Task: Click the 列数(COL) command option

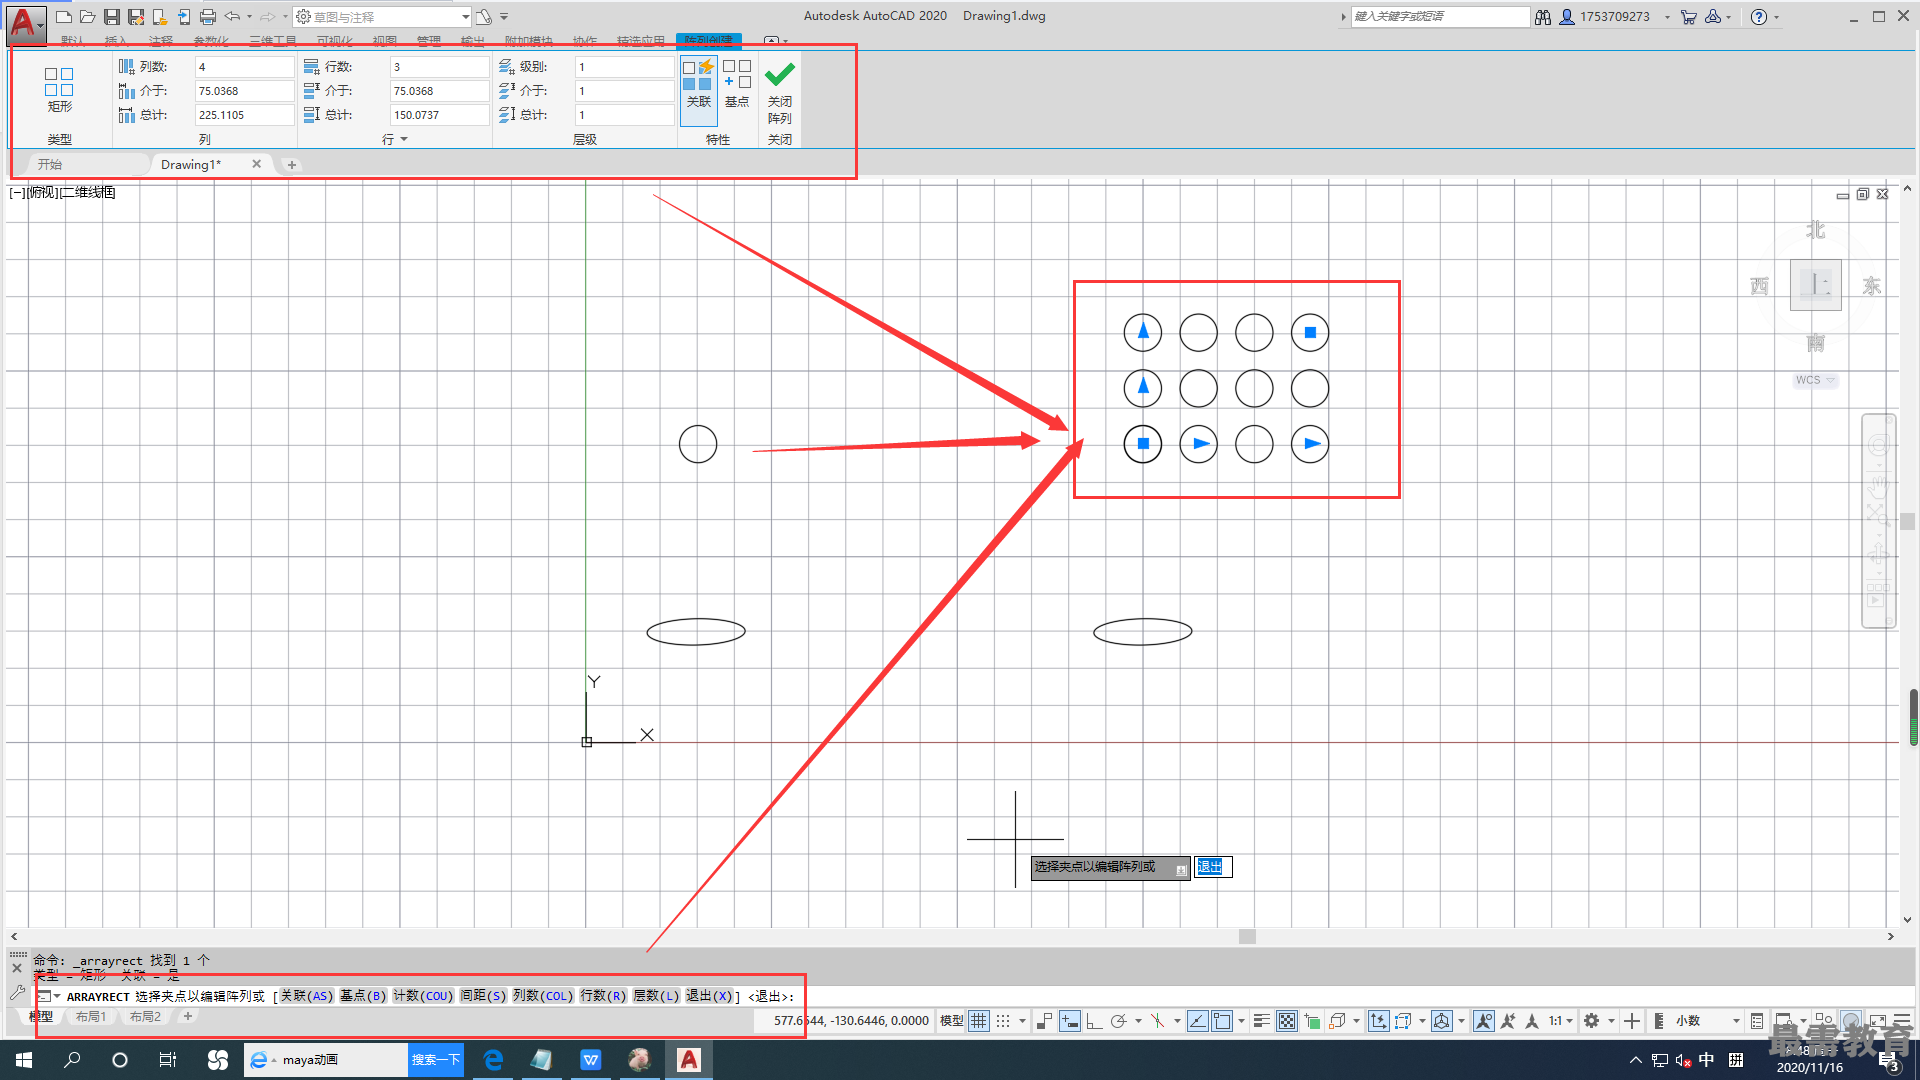Action: pos(543,996)
